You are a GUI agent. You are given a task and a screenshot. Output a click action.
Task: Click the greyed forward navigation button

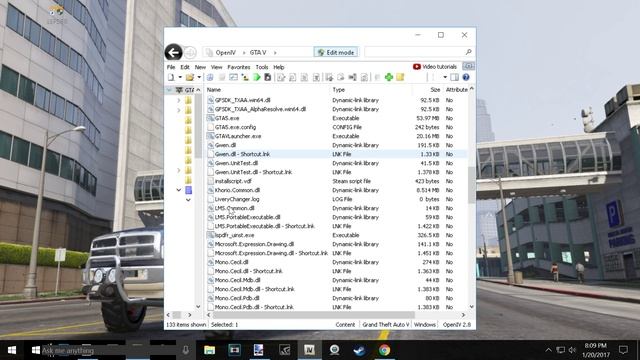click(190, 52)
